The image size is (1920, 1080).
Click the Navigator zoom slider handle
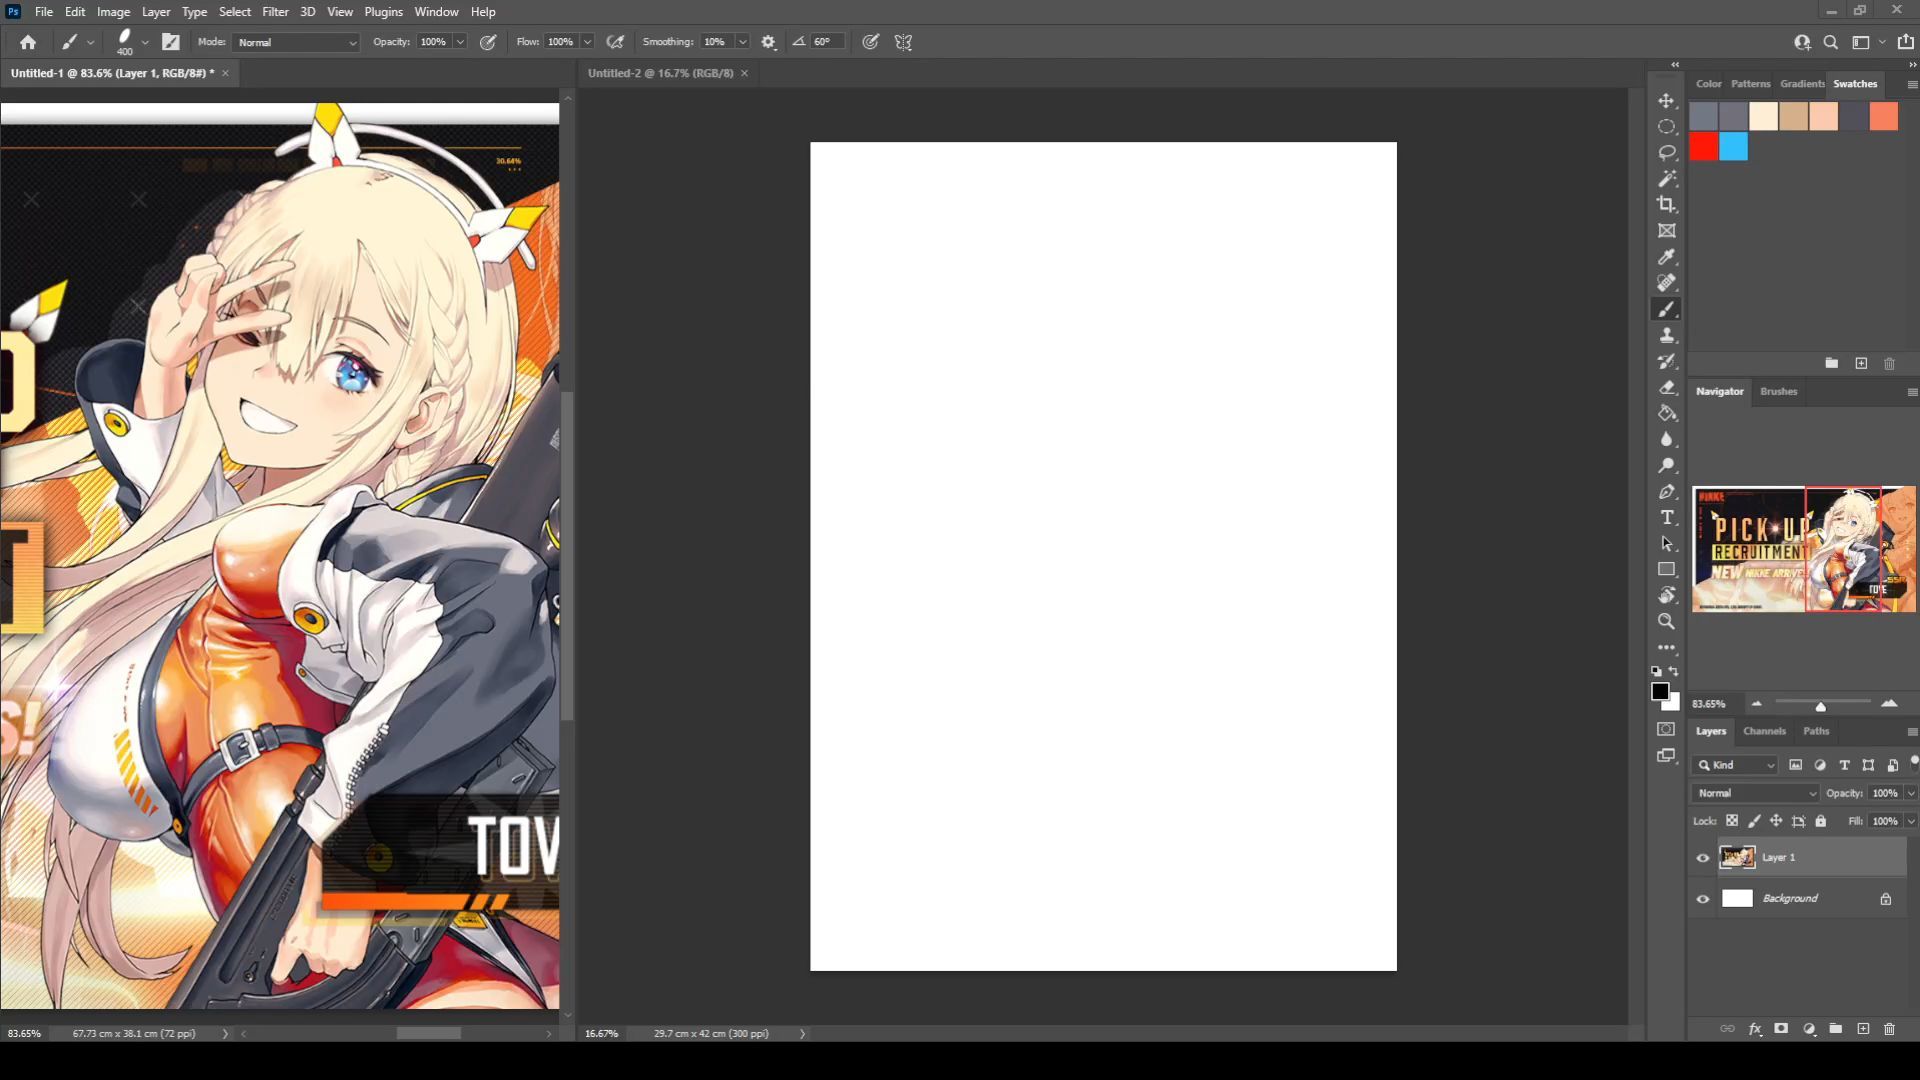[1820, 705]
